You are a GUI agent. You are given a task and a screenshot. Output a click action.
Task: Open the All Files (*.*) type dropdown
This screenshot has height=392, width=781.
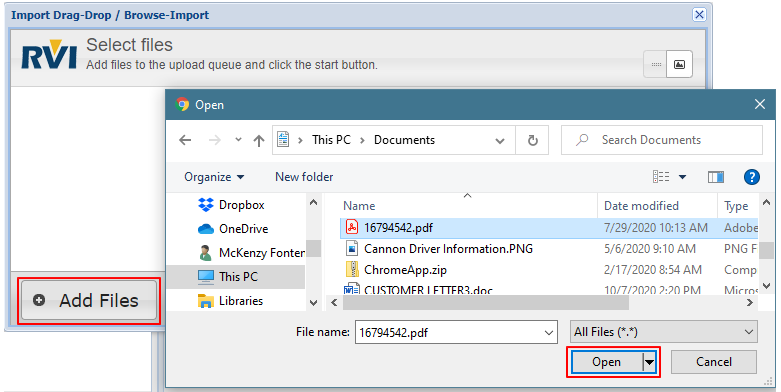tap(663, 332)
